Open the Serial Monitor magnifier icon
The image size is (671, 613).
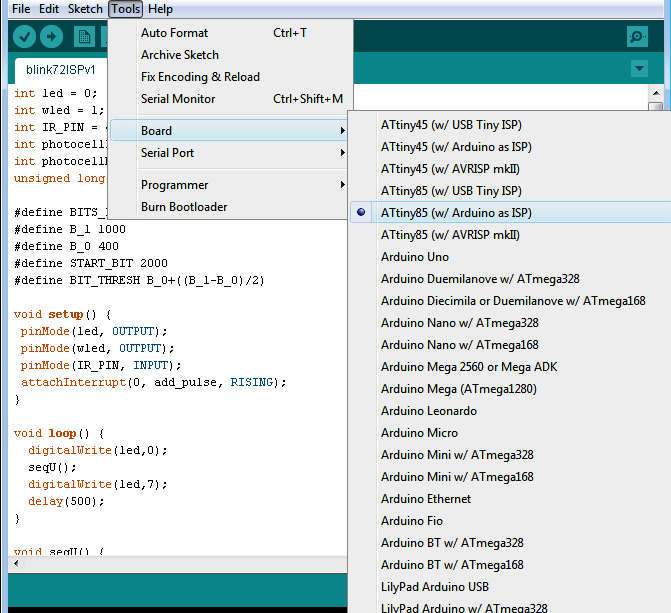click(x=637, y=37)
